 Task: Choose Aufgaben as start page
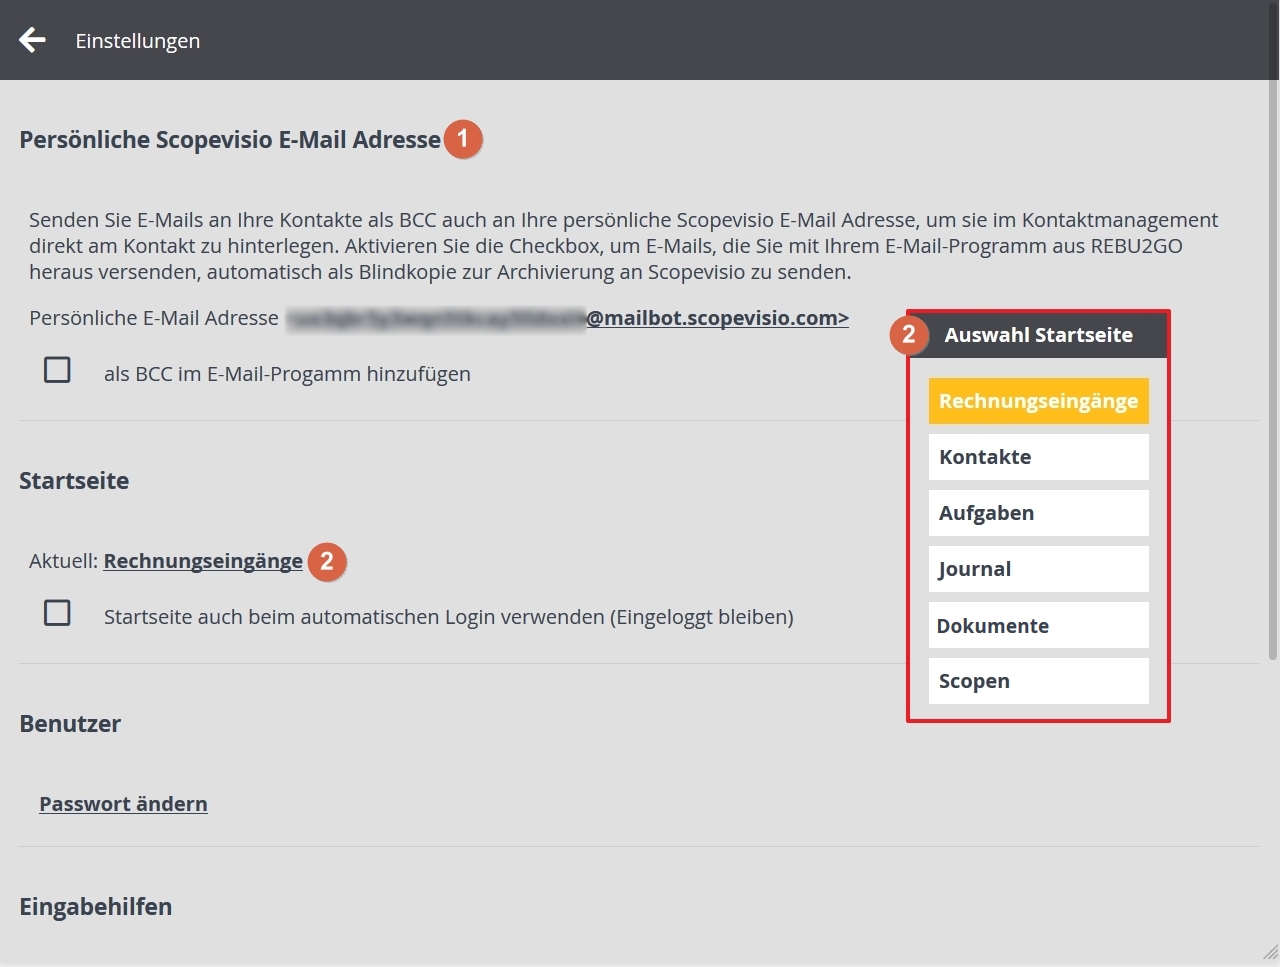1038,513
